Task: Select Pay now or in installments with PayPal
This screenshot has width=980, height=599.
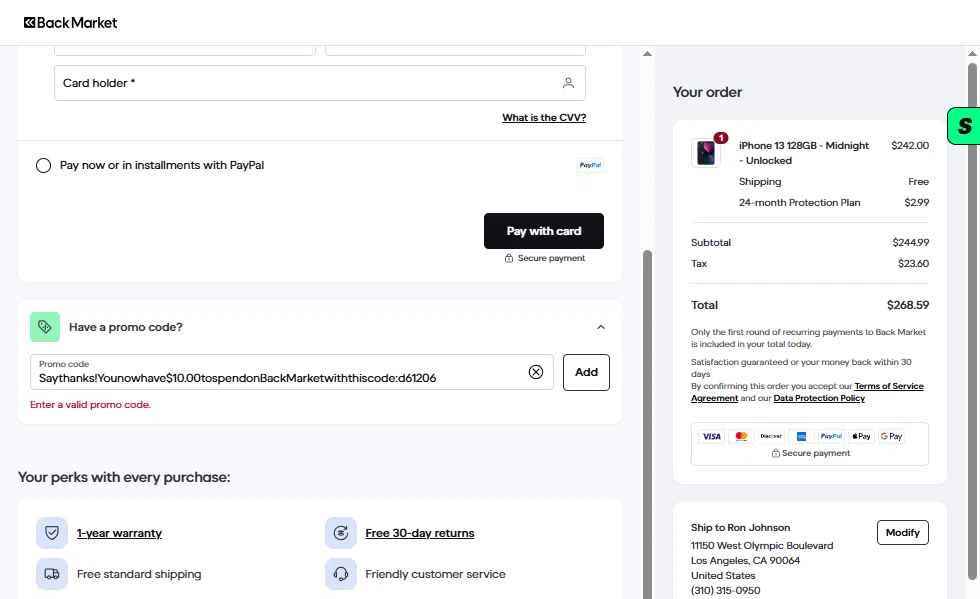Action: (43, 166)
